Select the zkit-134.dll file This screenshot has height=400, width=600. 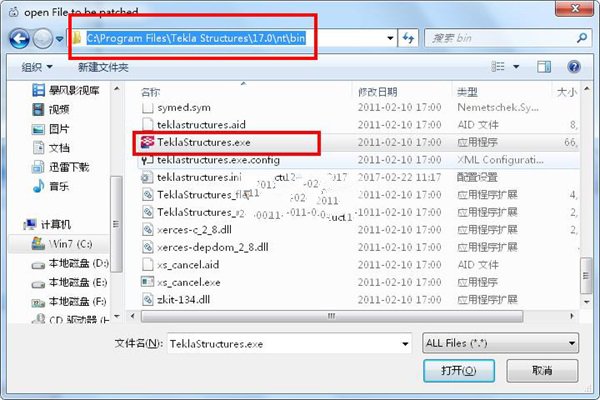pos(183,300)
